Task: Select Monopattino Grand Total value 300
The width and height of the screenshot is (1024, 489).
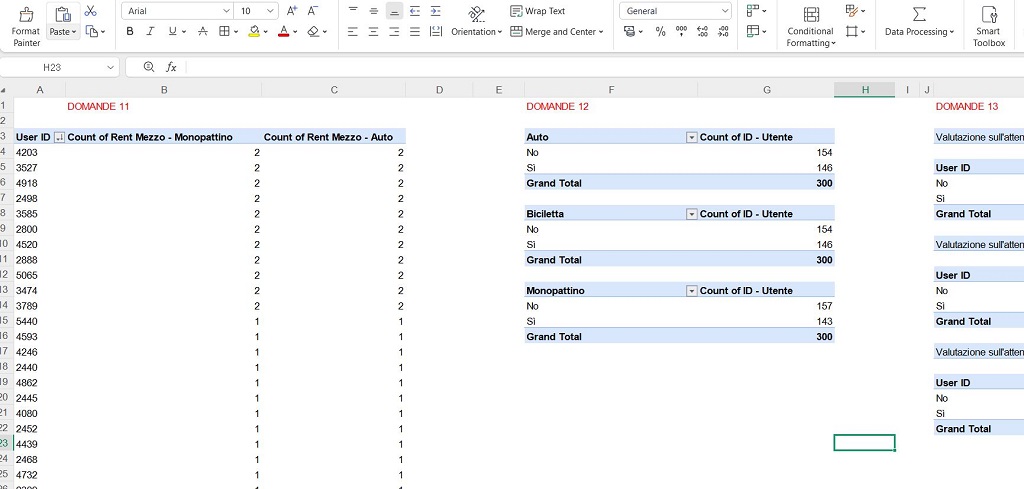Action: click(766, 337)
